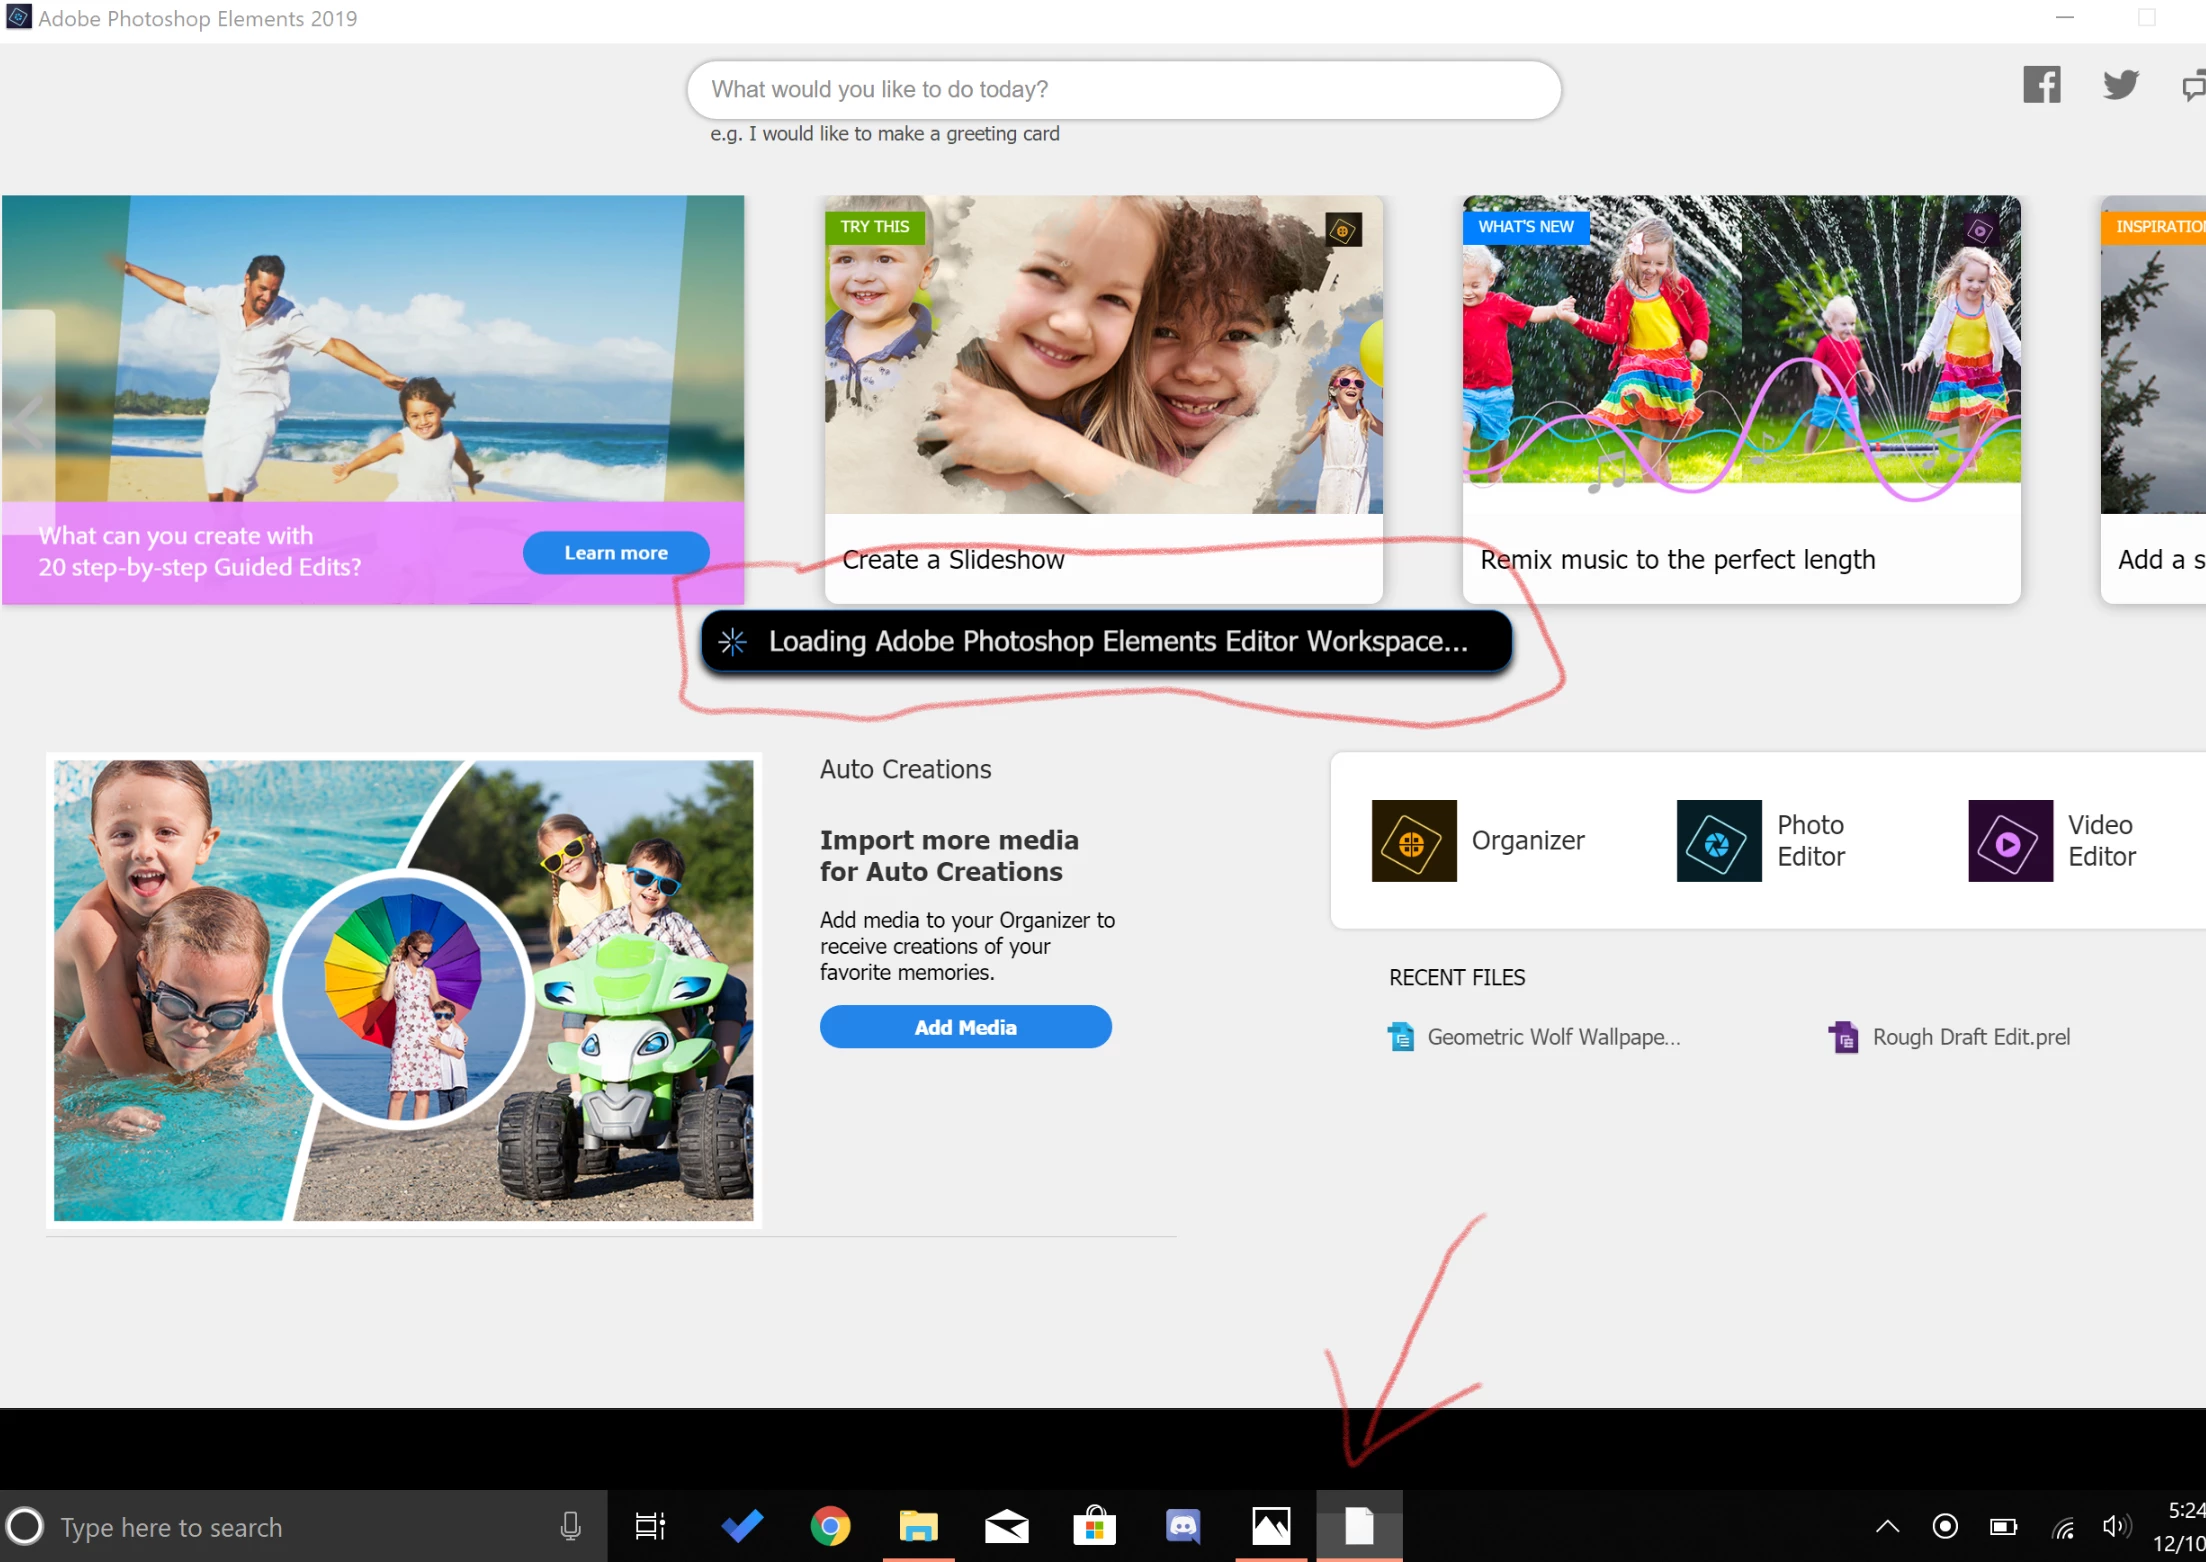
Task: Launch the Photo Editor icon
Action: (1718, 840)
